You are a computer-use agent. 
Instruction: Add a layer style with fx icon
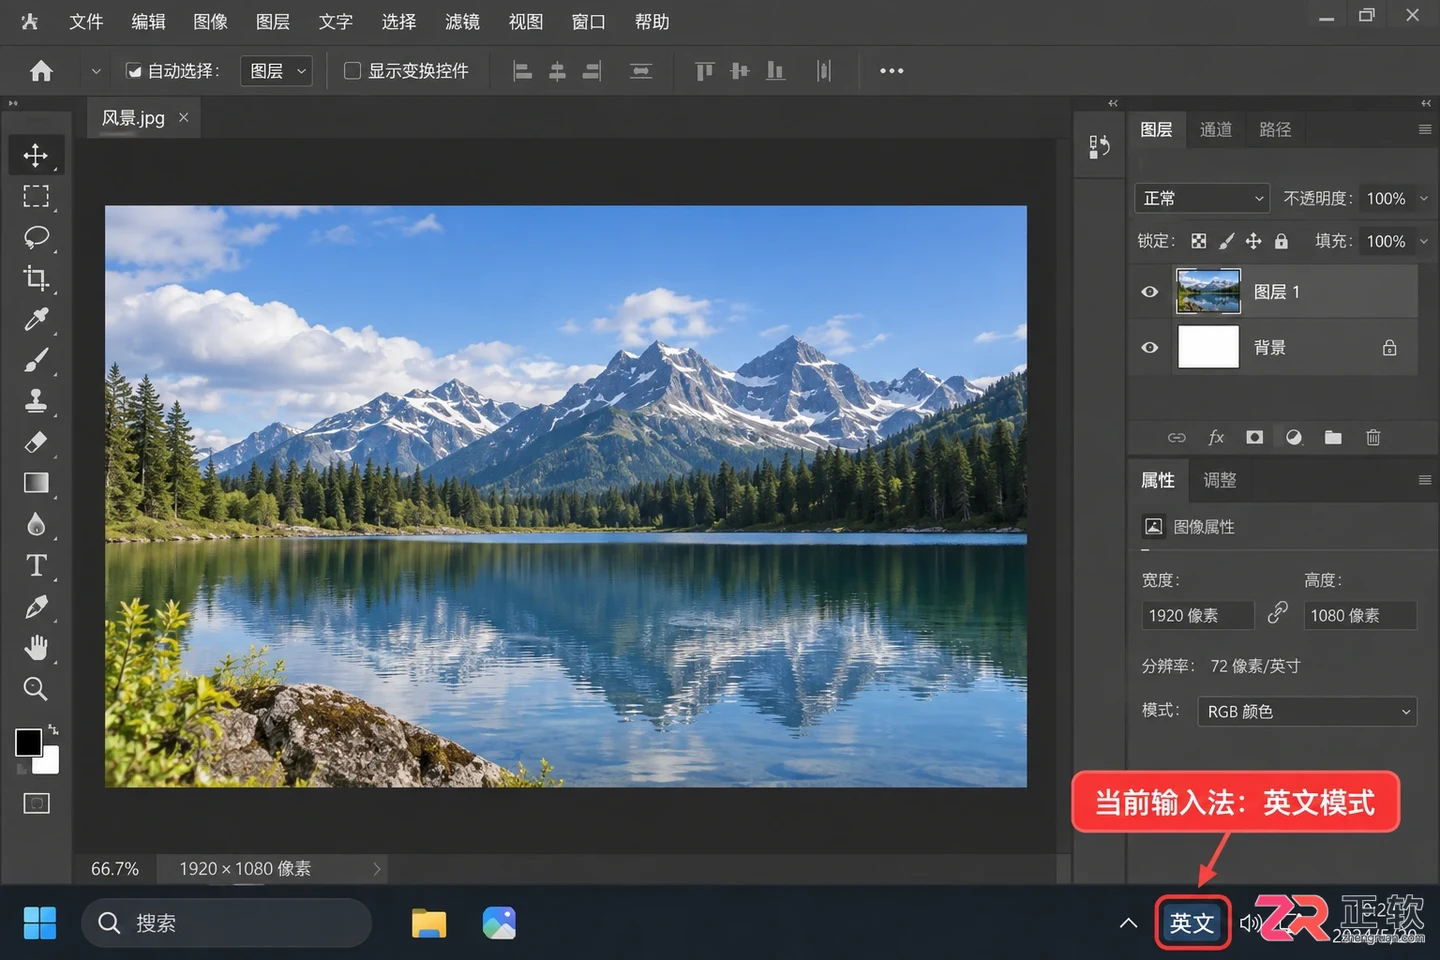1216,437
